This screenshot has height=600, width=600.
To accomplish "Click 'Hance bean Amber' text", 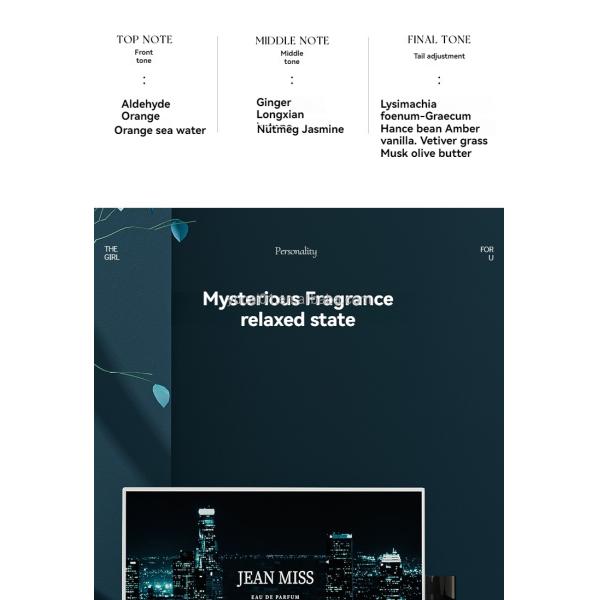I will pyautogui.click(x=430, y=128).
